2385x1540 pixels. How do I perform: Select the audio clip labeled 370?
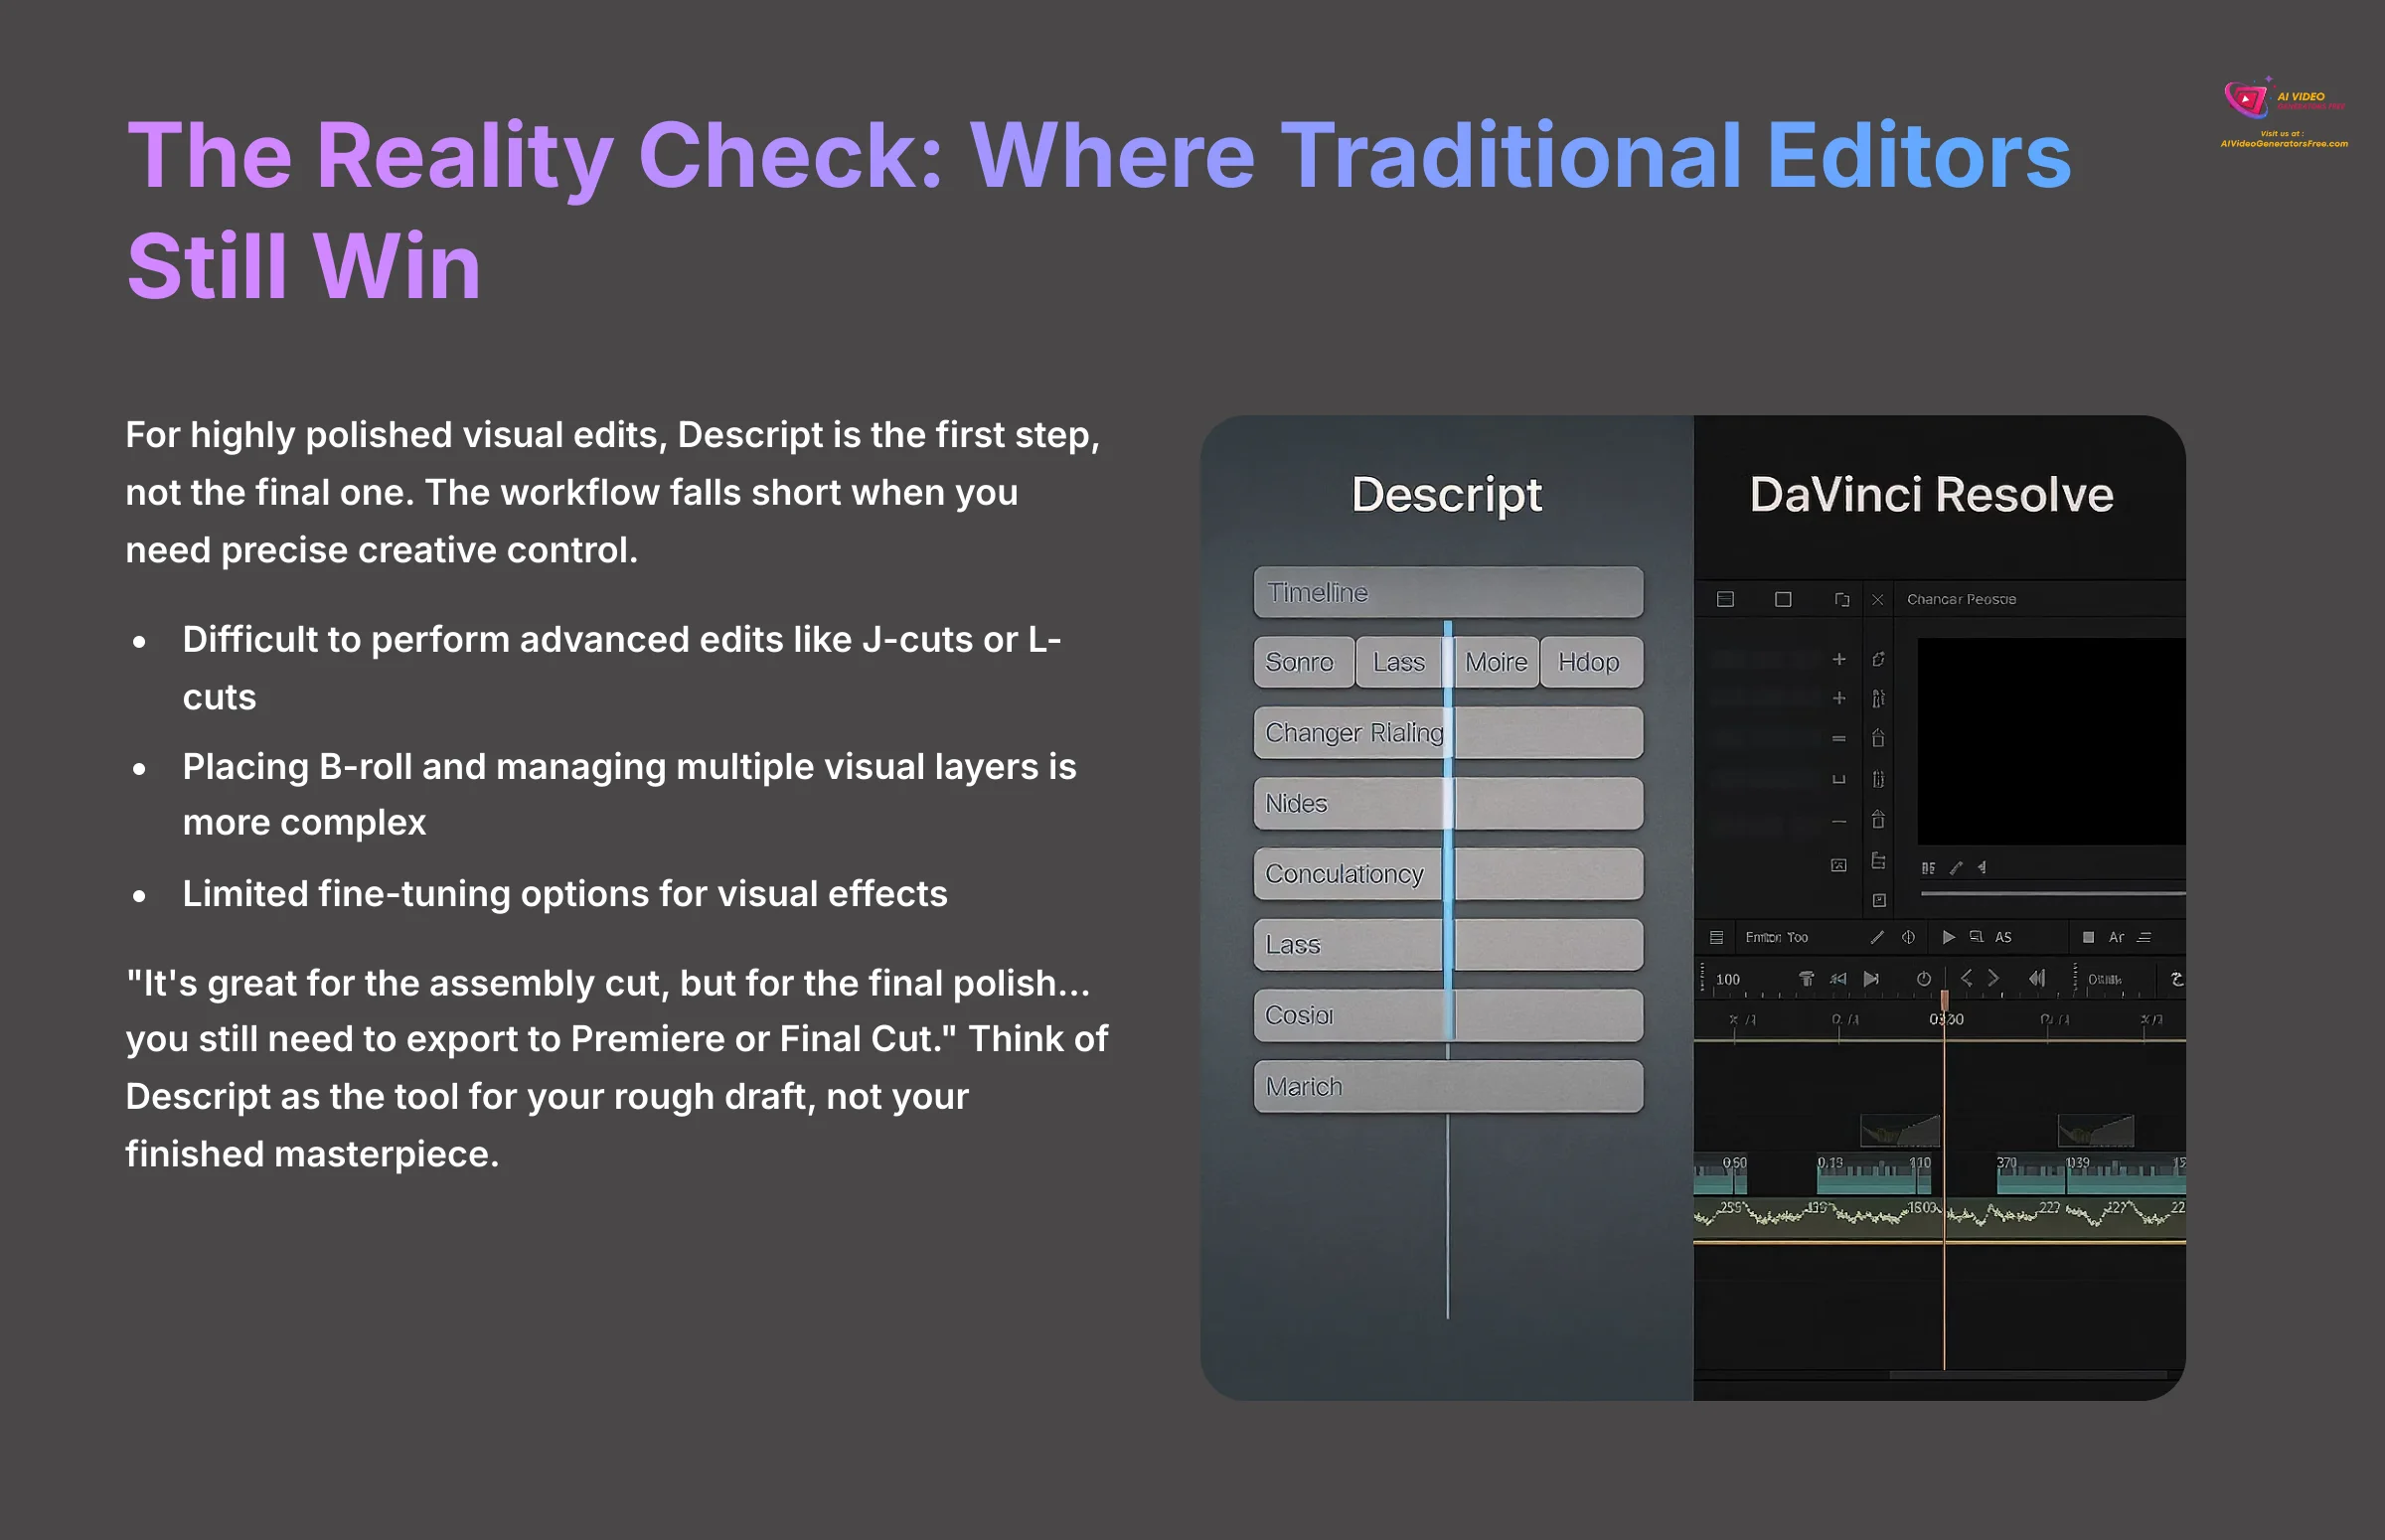pyautogui.click(x=2030, y=1174)
